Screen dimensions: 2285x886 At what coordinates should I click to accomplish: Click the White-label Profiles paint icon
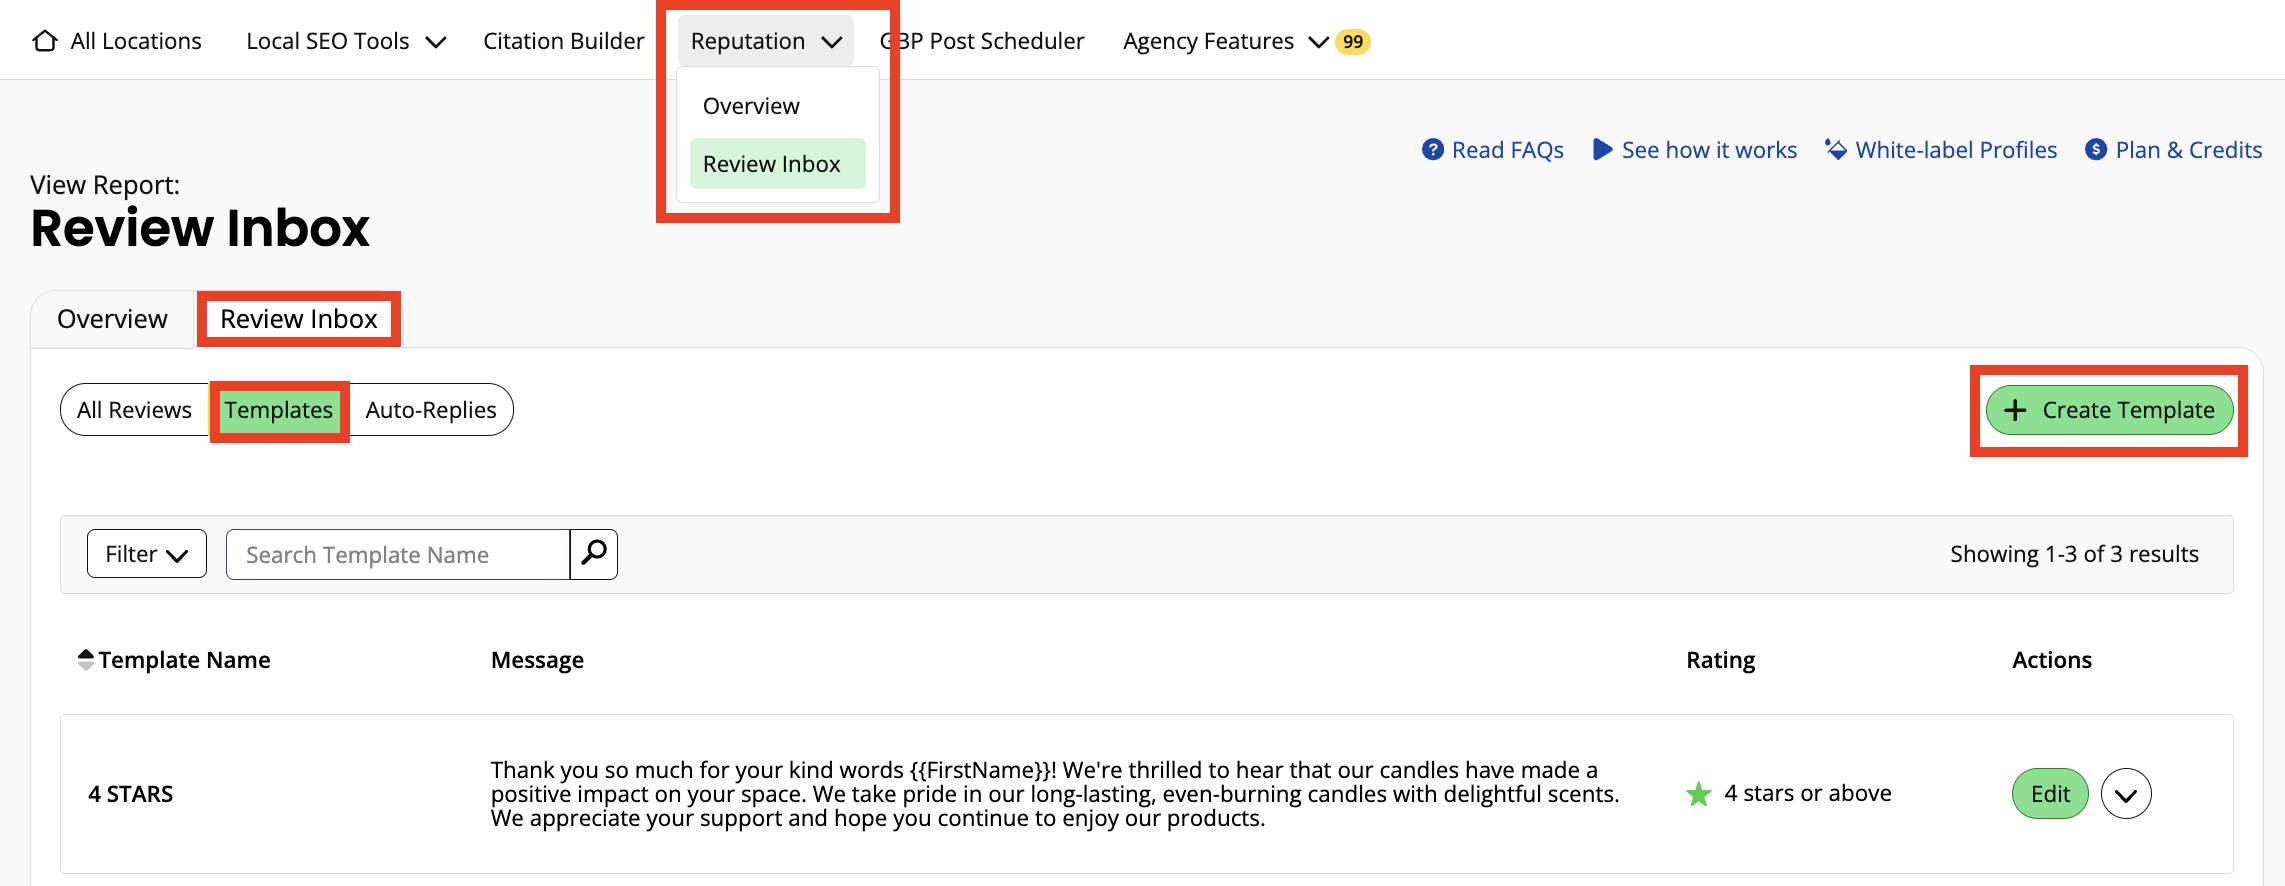pos(1835,150)
